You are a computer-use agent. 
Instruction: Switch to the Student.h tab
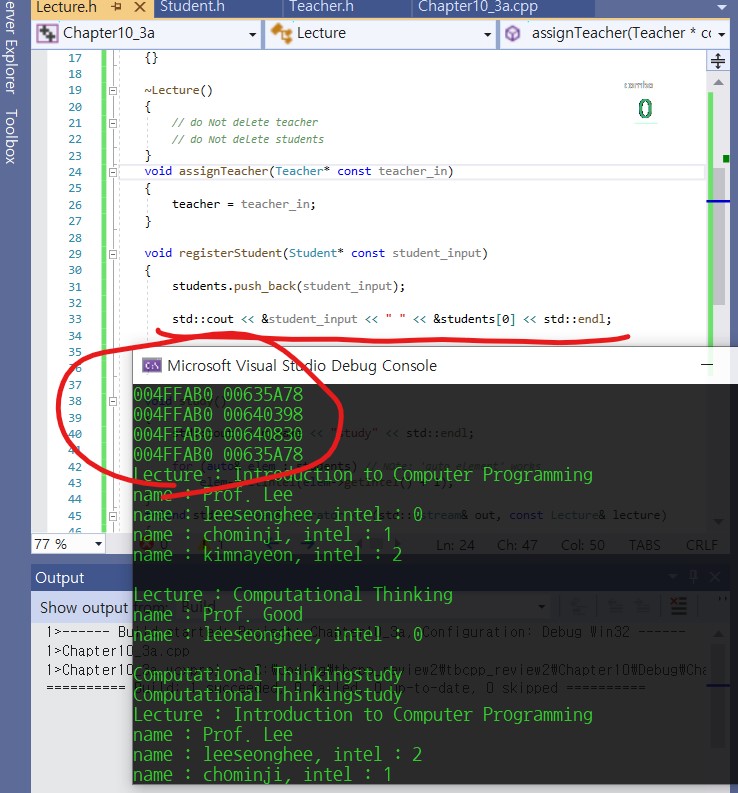(x=192, y=7)
